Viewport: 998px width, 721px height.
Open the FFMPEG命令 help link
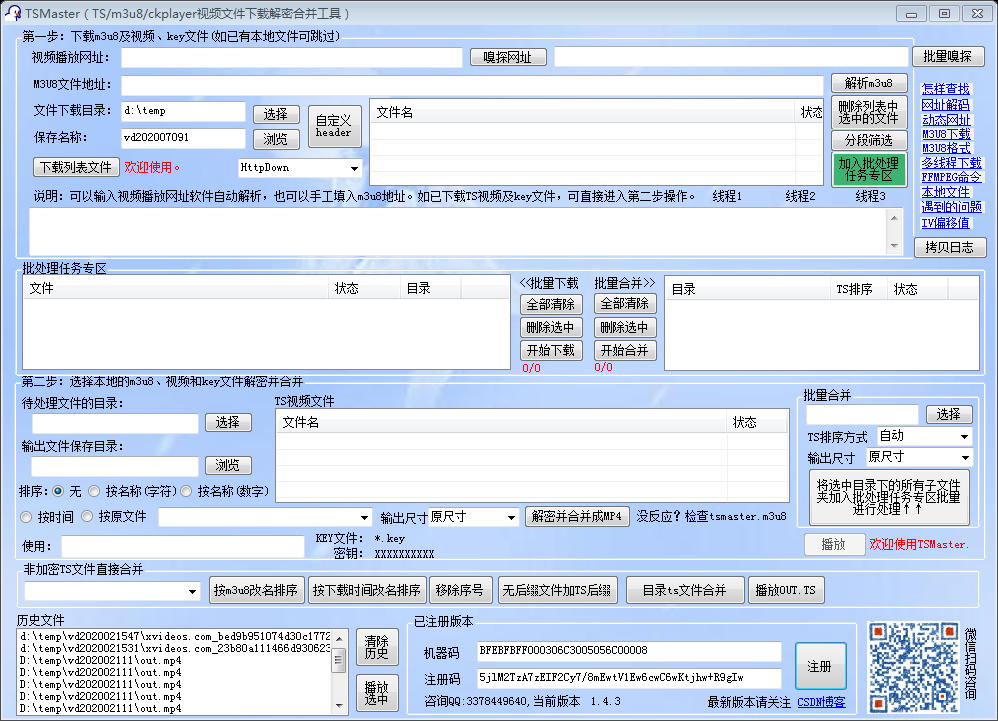coord(951,177)
